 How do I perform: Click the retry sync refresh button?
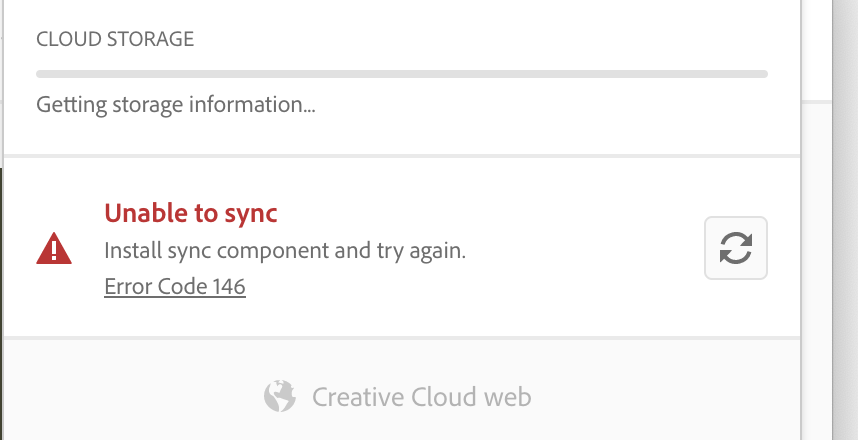735,248
